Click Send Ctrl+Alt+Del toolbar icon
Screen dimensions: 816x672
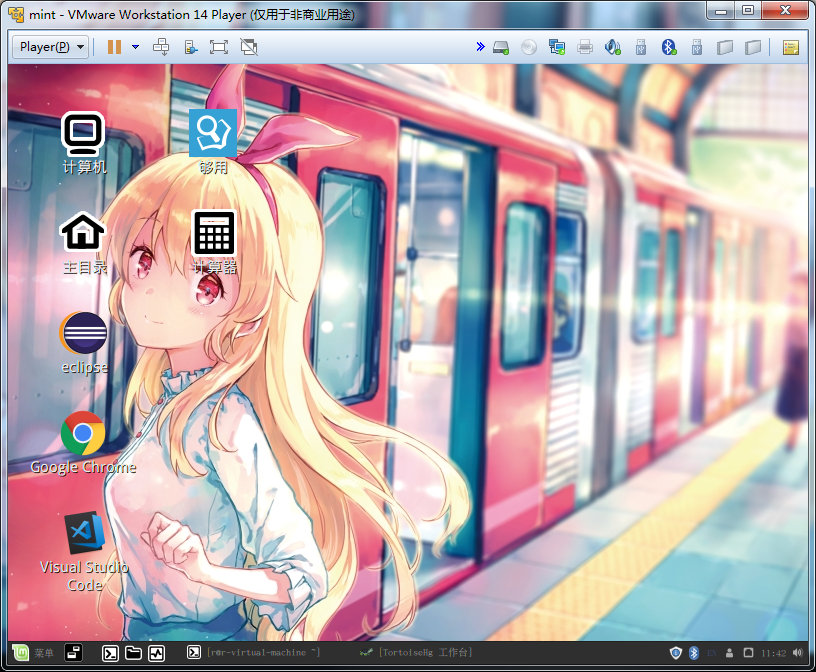click(x=161, y=47)
